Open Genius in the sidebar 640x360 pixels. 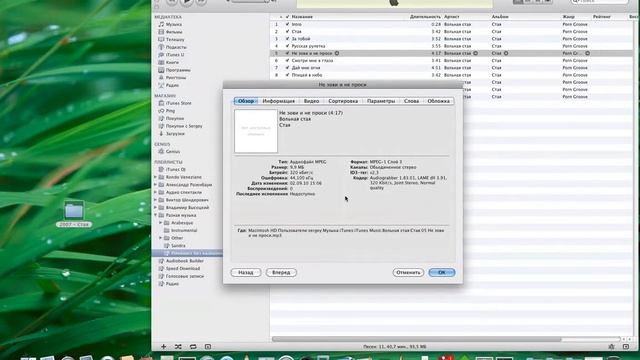click(173, 151)
